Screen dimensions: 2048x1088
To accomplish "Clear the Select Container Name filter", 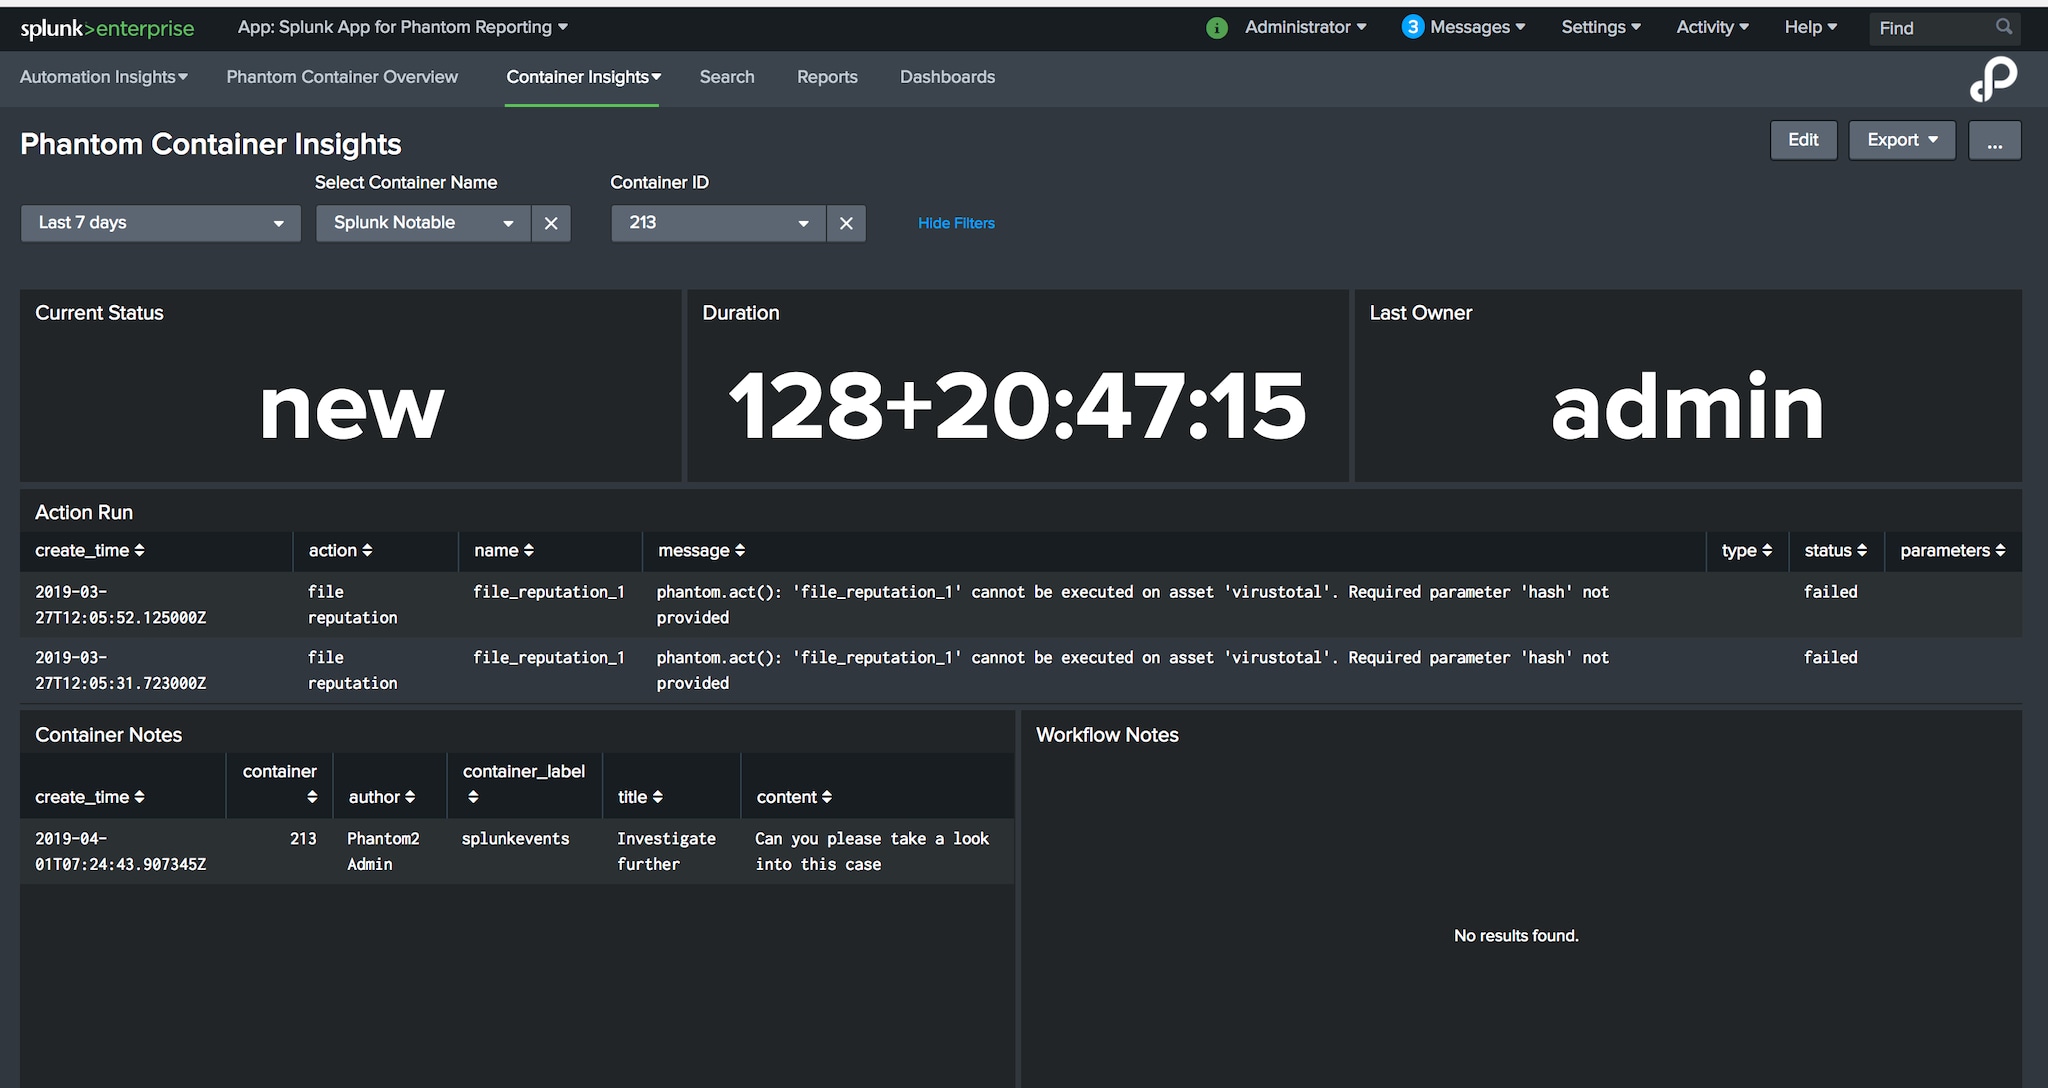I will [x=551, y=223].
